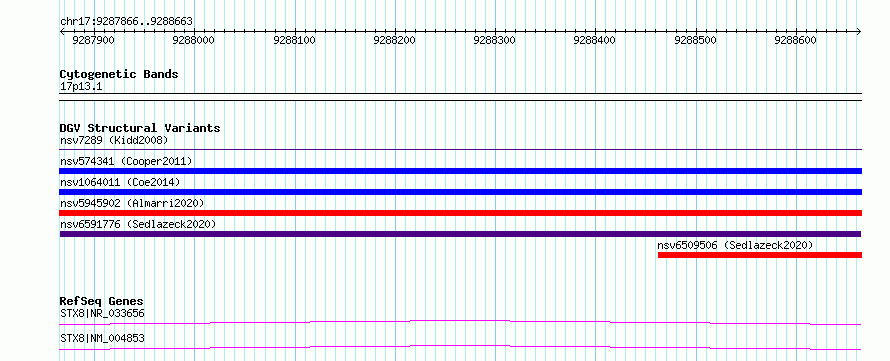
Task: Click ruler position 9288000
Action: pos(194,40)
